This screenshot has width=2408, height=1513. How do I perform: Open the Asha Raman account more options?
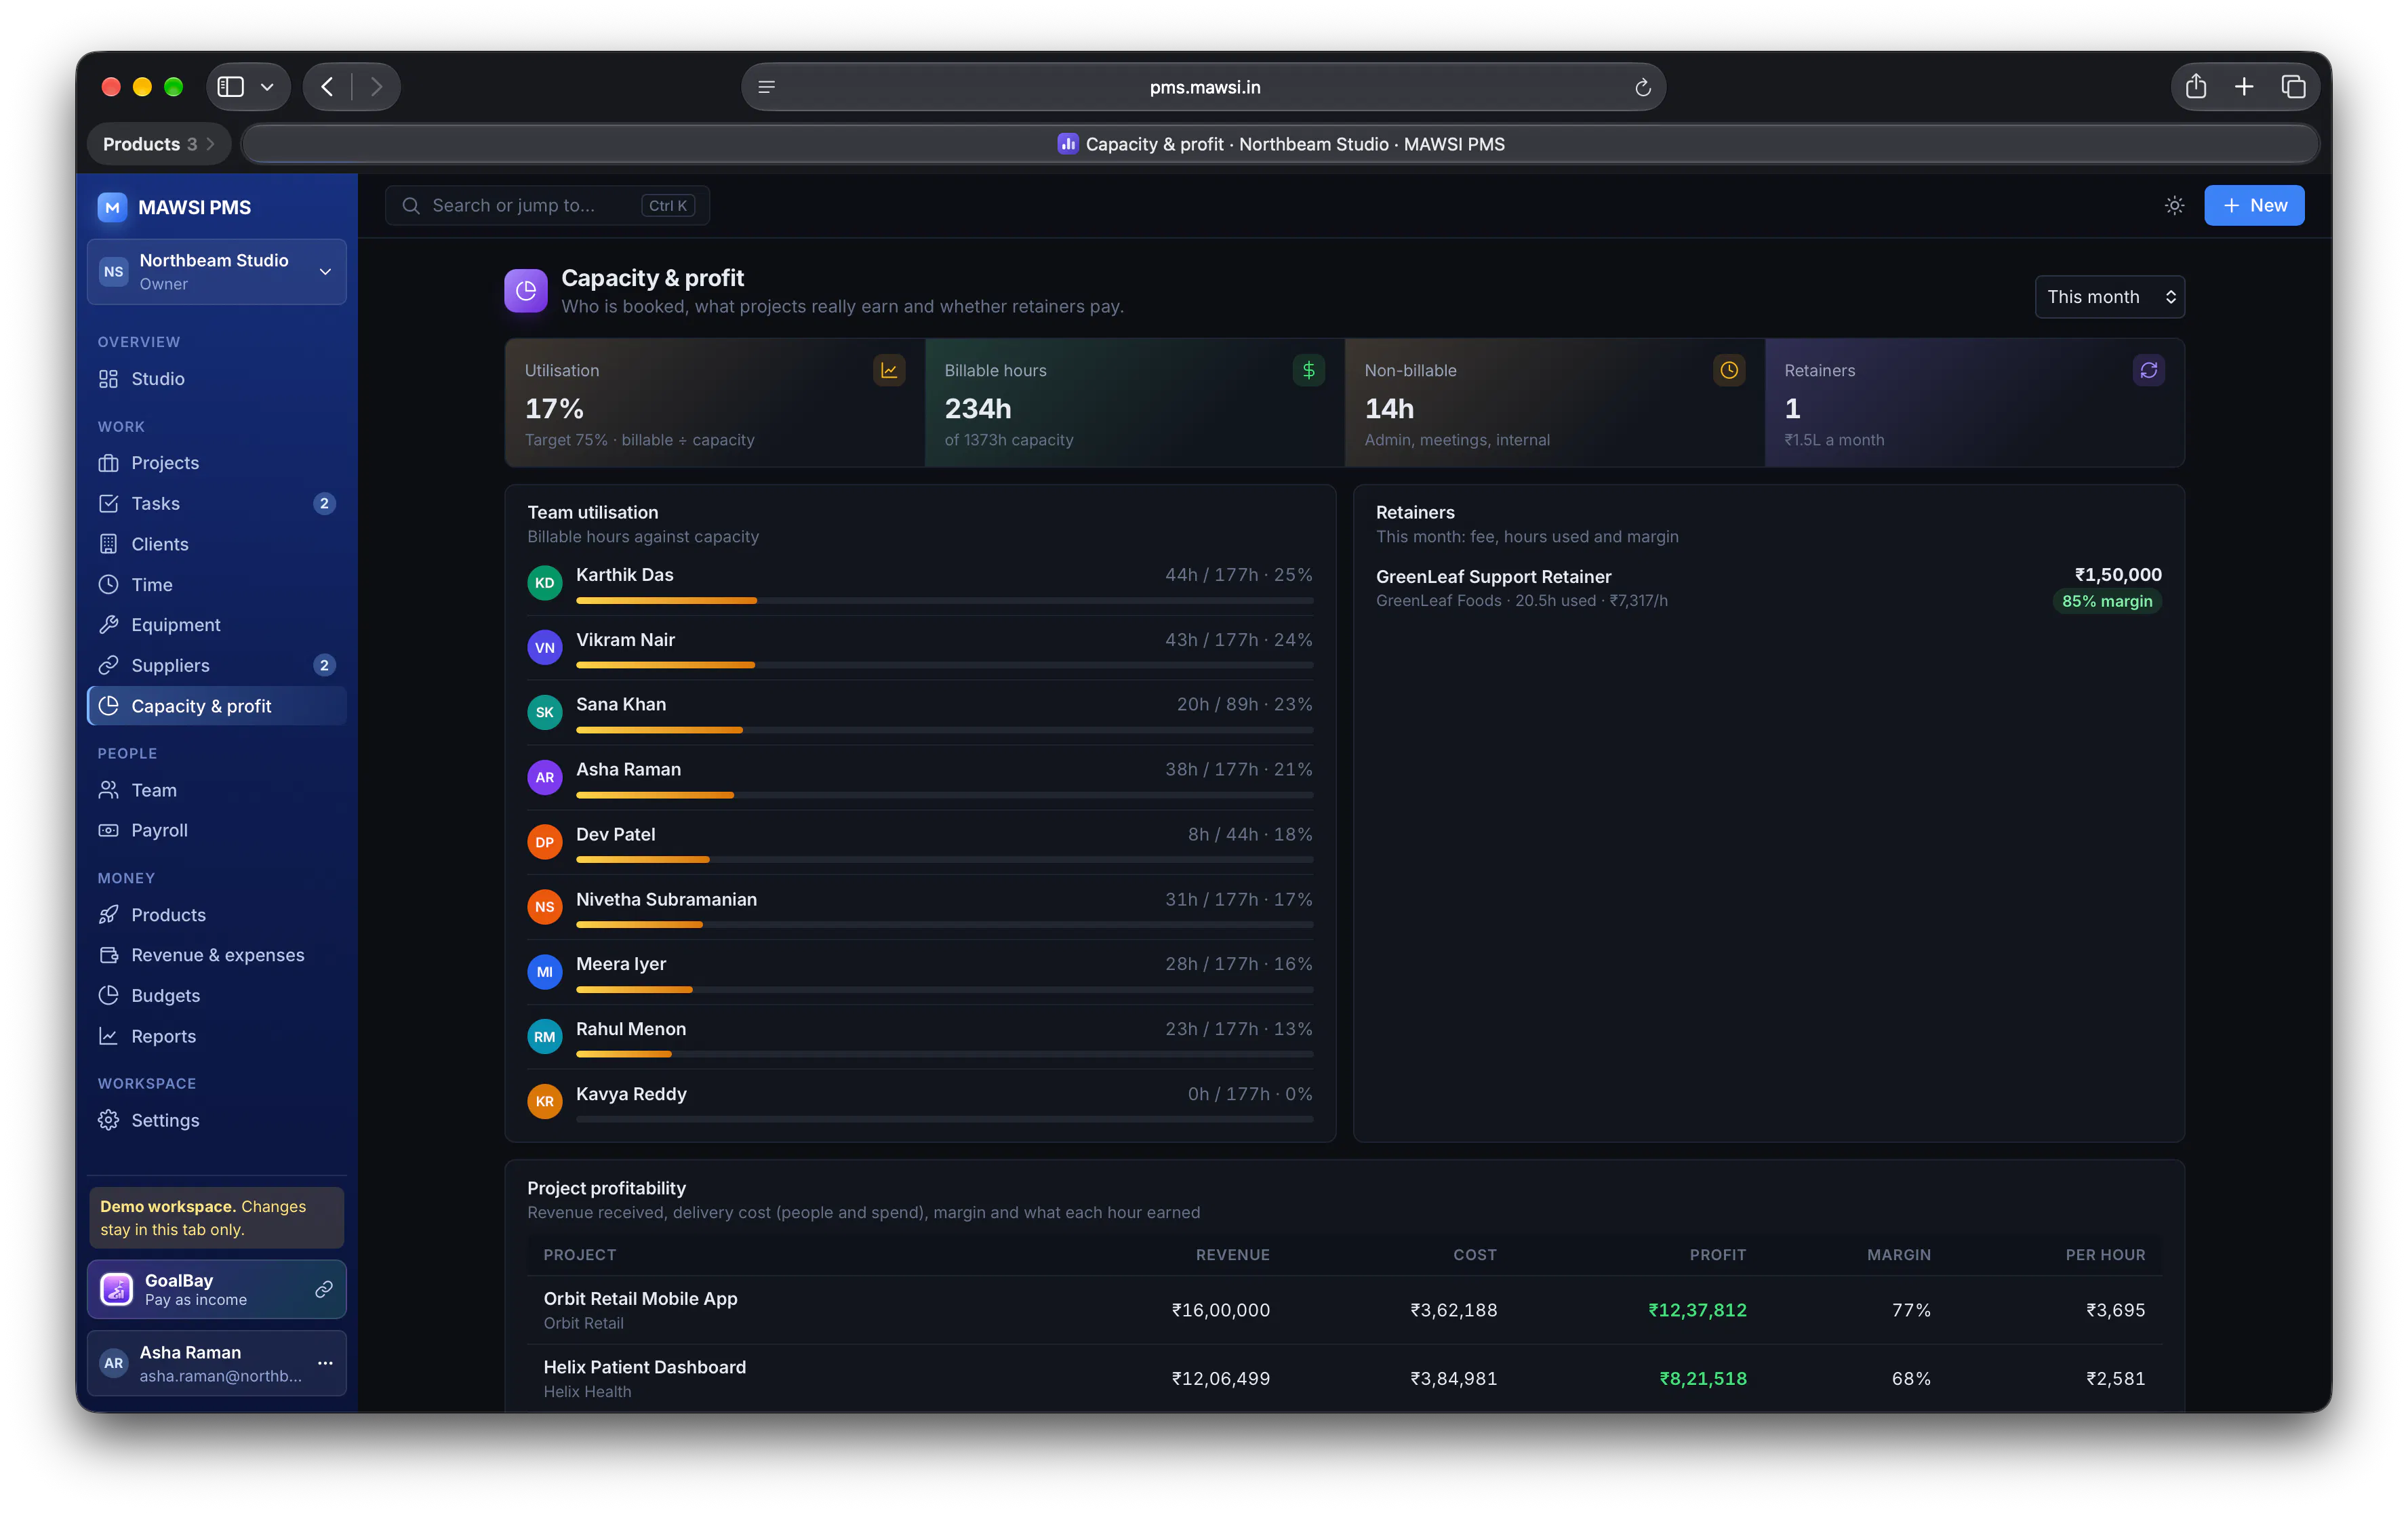[x=325, y=1363]
